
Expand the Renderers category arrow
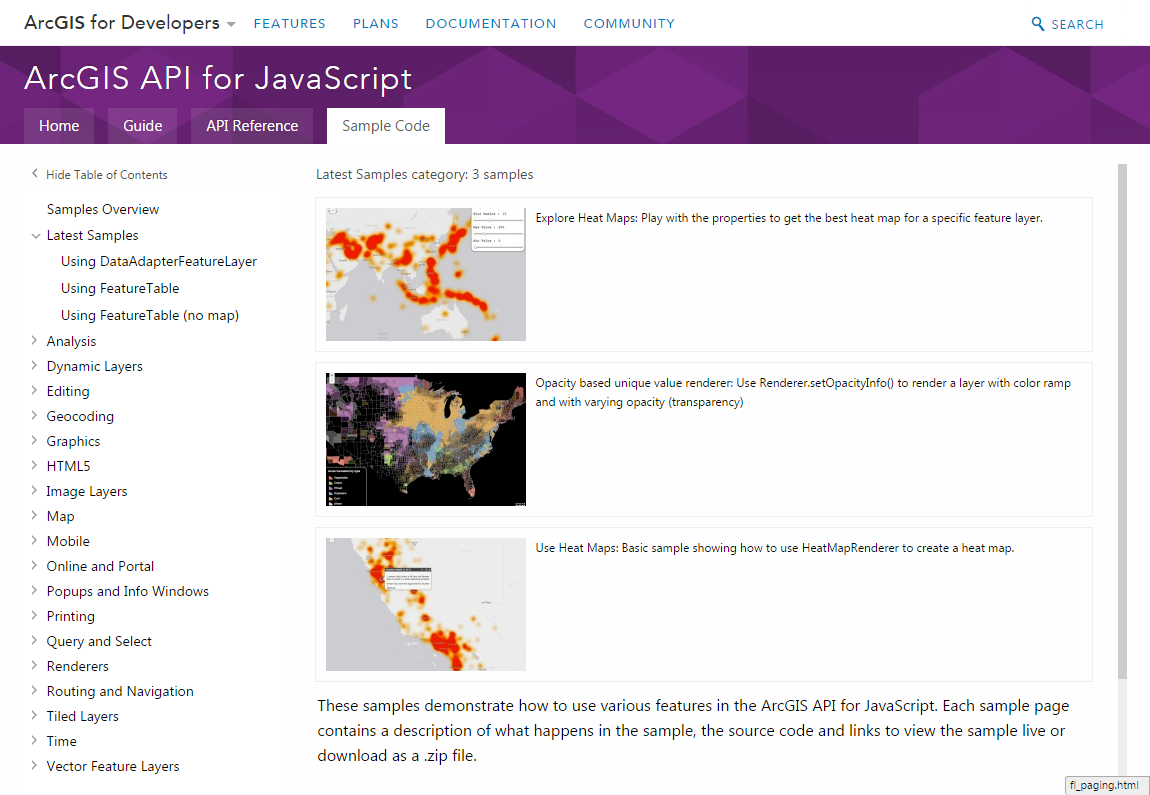34,664
